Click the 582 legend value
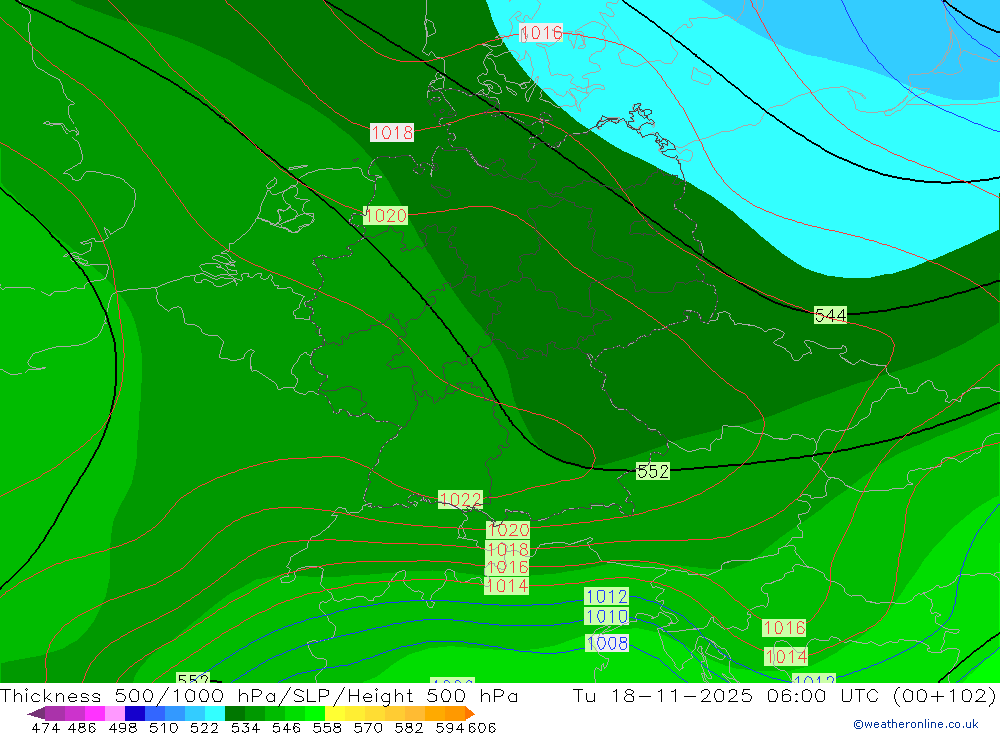 click(409, 728)
